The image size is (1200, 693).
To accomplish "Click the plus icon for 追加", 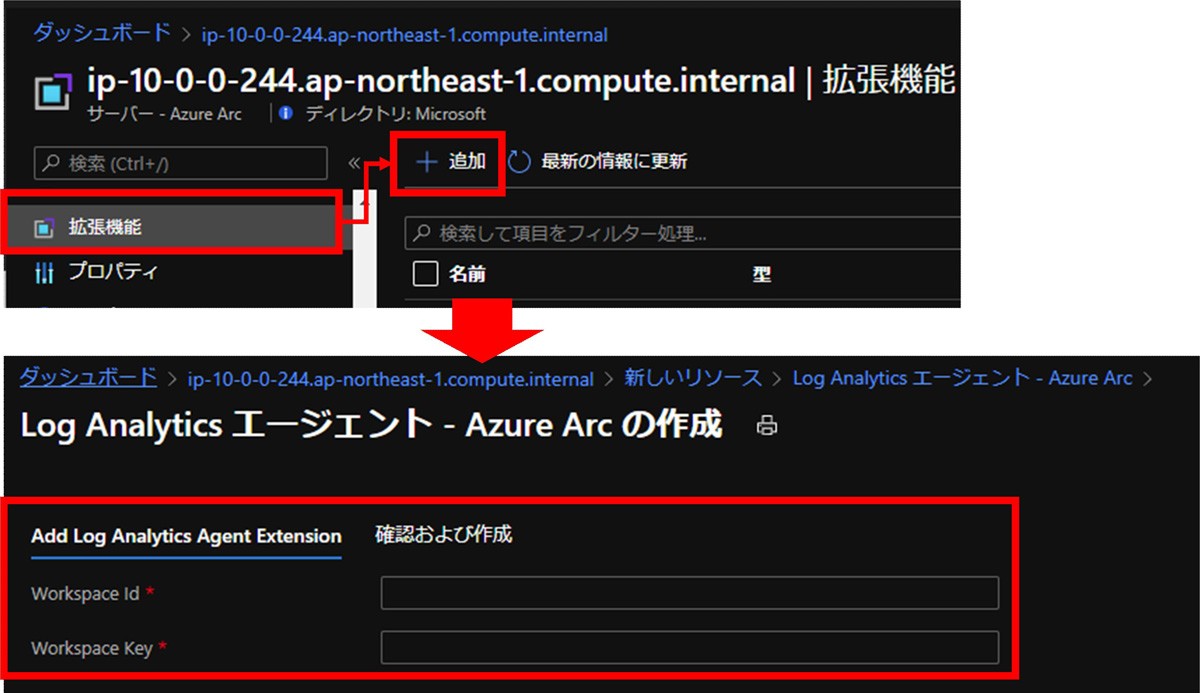I will pyautogui.click(x=427, y=161).
